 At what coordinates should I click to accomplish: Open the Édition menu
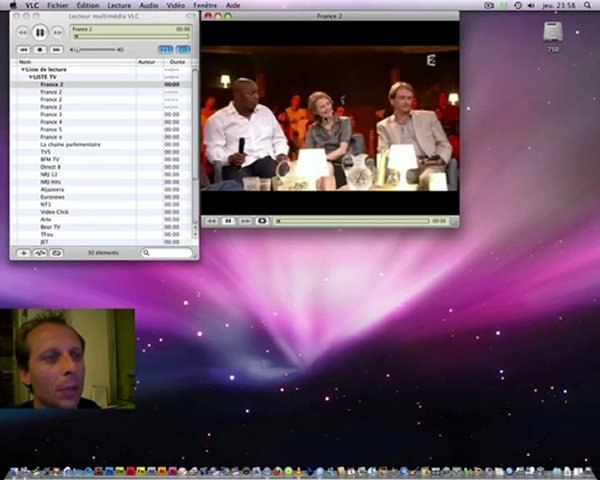[88, 5]
